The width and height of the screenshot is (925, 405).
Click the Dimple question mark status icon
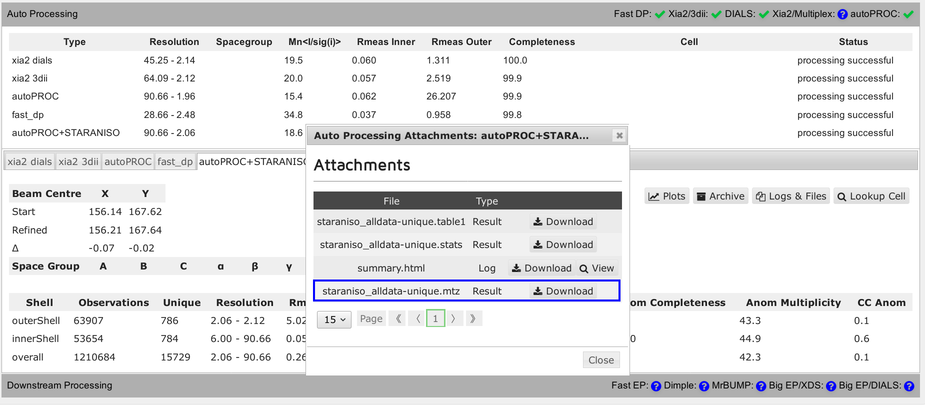(703, 386)
